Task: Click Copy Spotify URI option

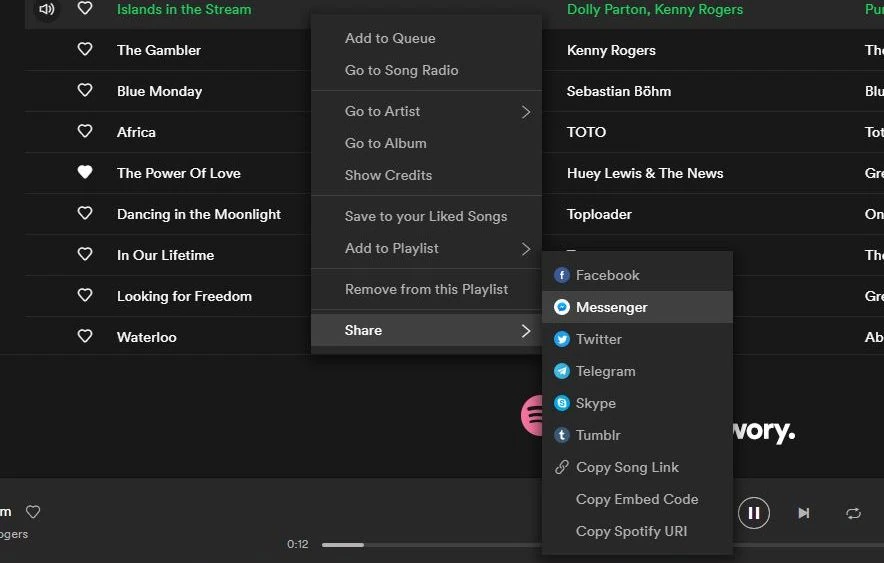Action: pos(631,531)
